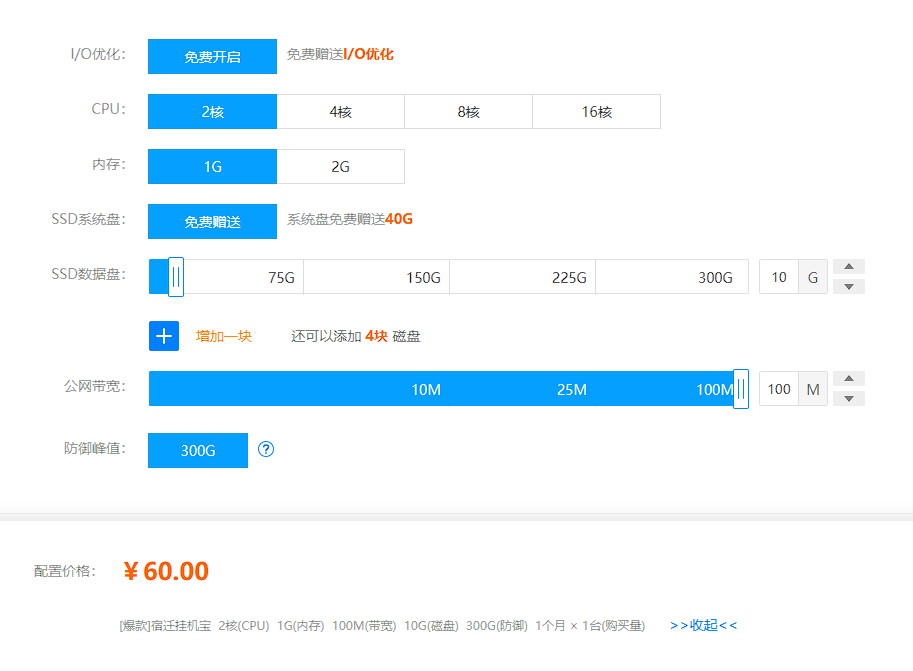Choose the 16核 CPU option
Viewport: 913px width, 671px height.
coord(596,112)
